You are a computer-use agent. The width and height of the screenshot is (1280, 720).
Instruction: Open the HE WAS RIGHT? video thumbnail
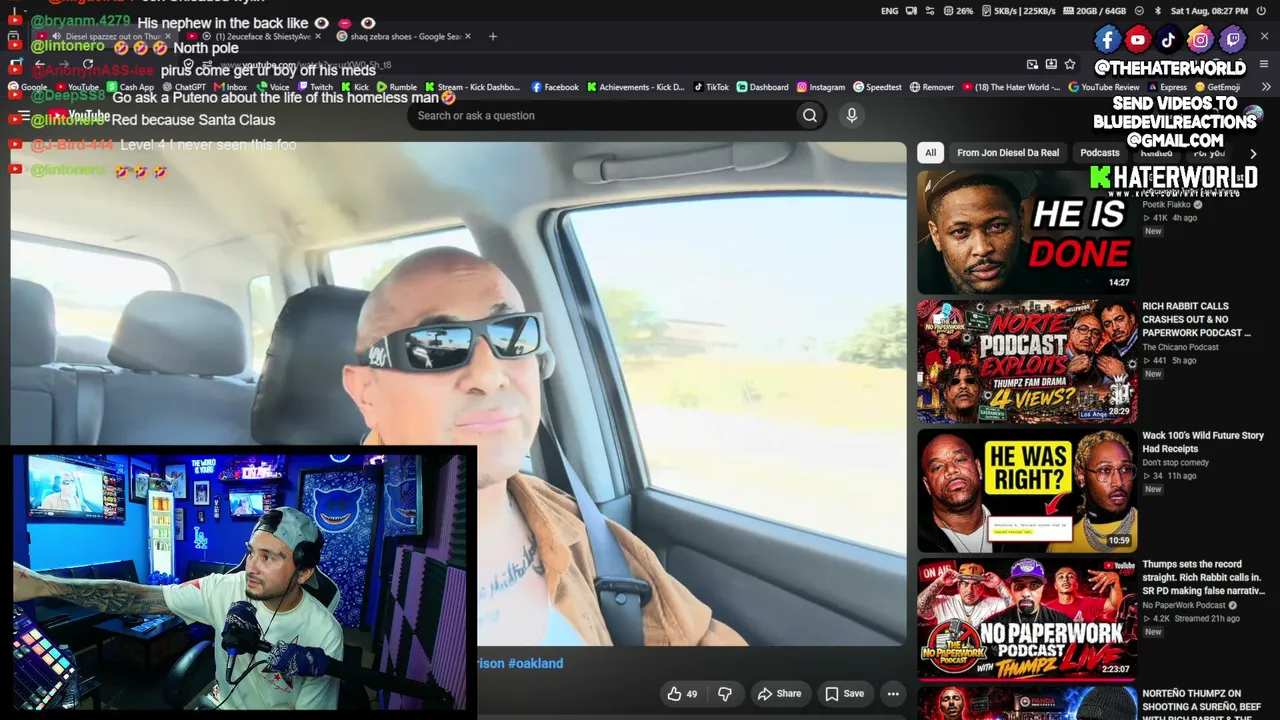1026,490
